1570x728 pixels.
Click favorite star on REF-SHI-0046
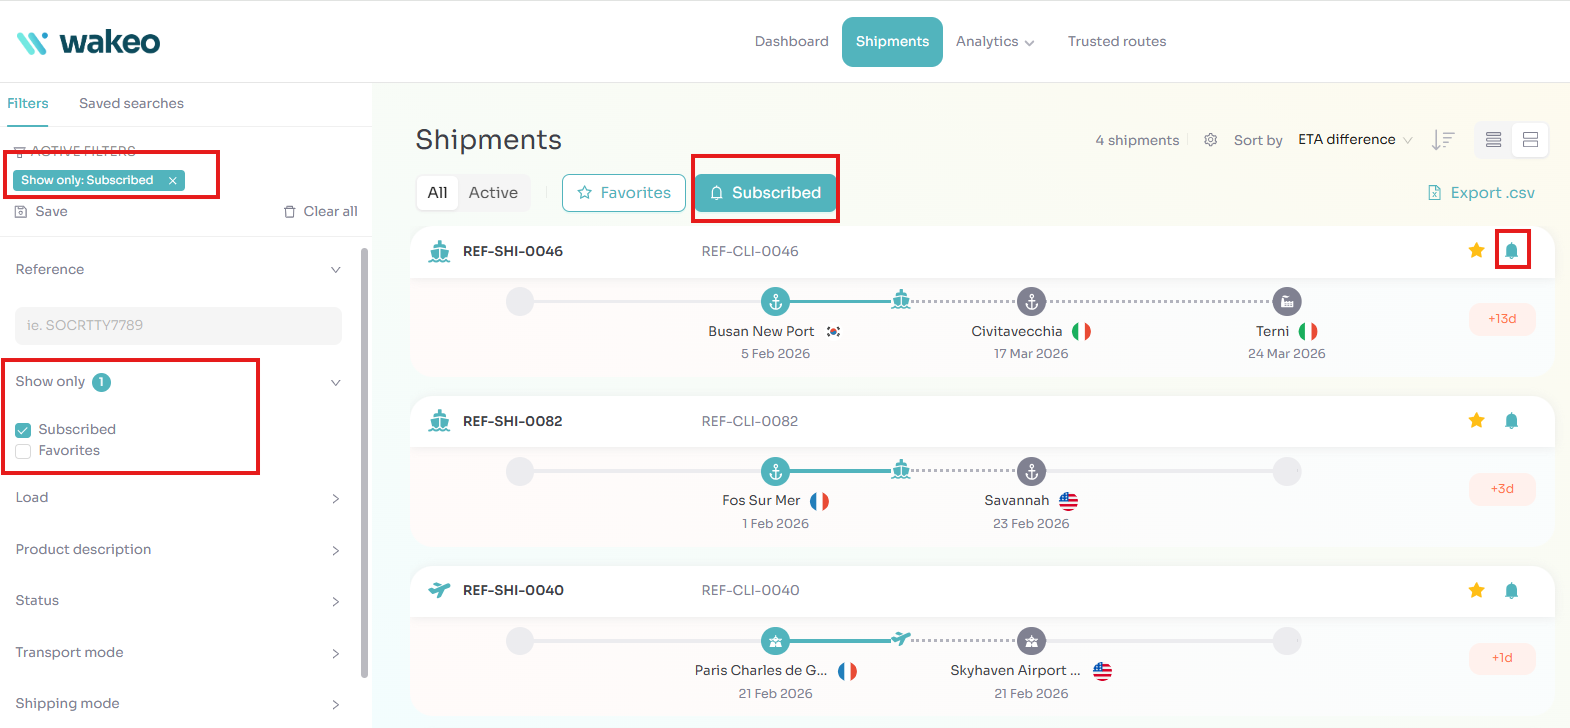tap(1476, 250)
